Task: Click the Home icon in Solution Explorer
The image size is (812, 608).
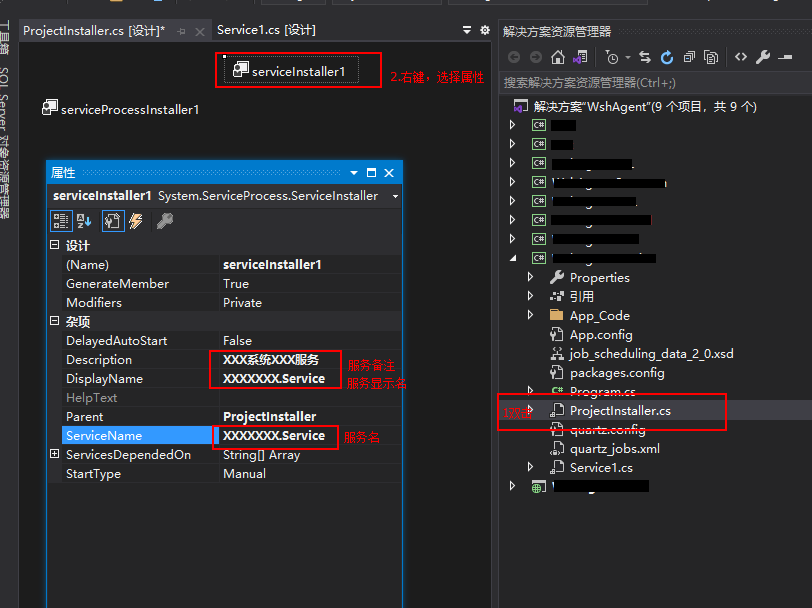Action: pyautogui.click(x=558, y=57)
